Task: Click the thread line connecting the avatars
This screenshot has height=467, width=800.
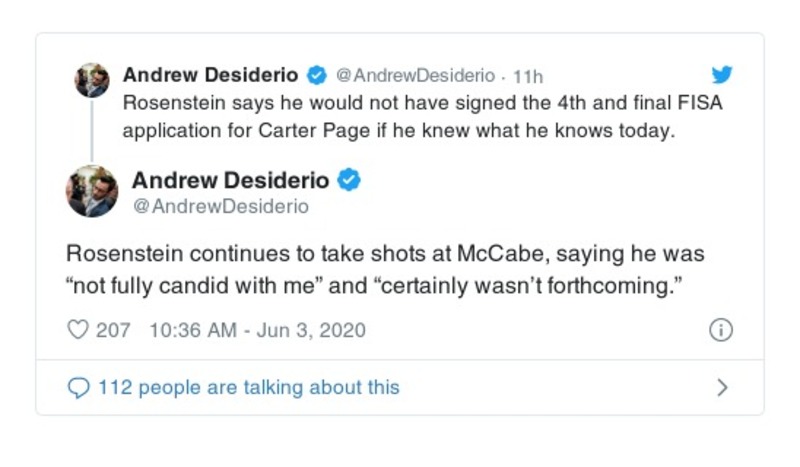Action: click(92, 130)
